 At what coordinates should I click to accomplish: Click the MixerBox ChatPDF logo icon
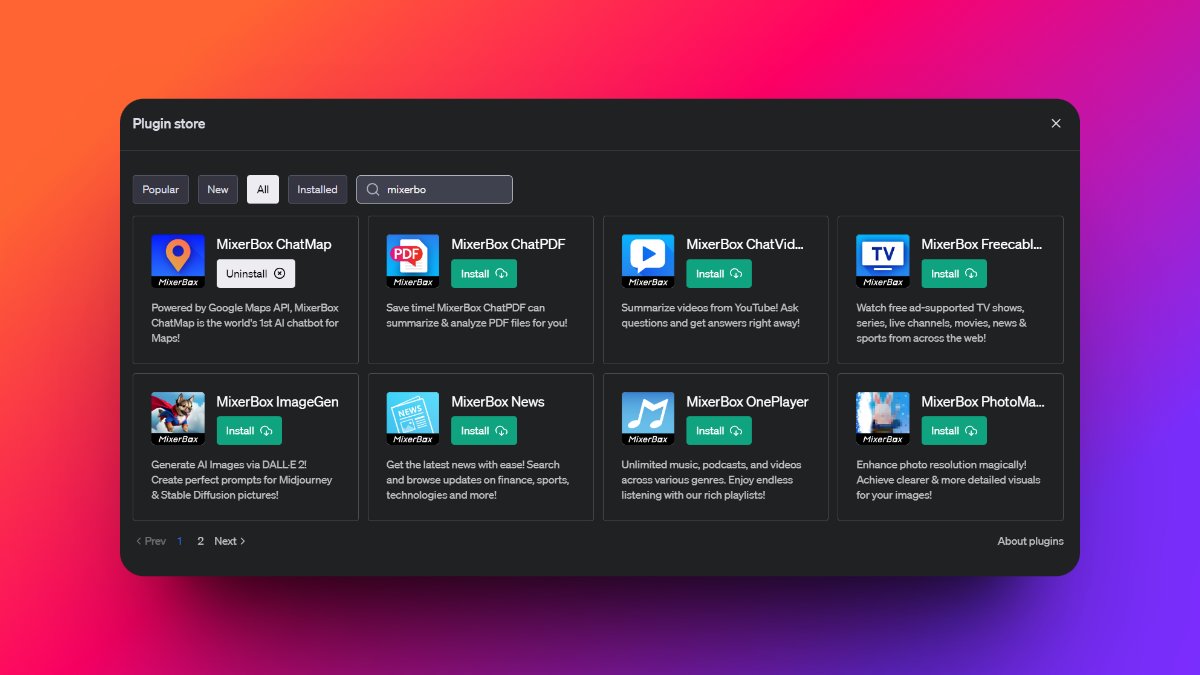click(x=413, y=261)
